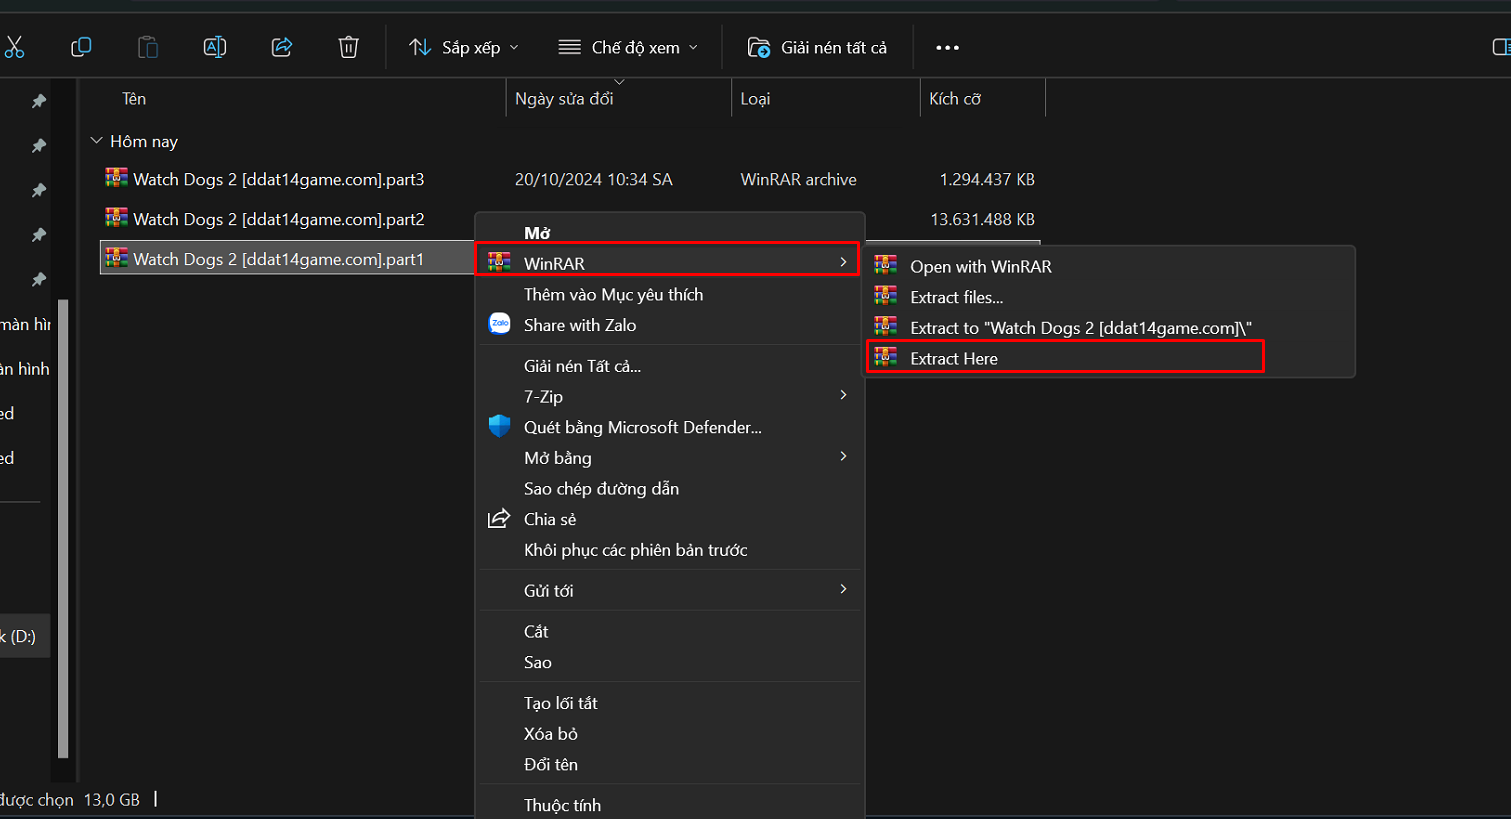
Task: Sort by the Tên column header
Action: tap(134, 98)
